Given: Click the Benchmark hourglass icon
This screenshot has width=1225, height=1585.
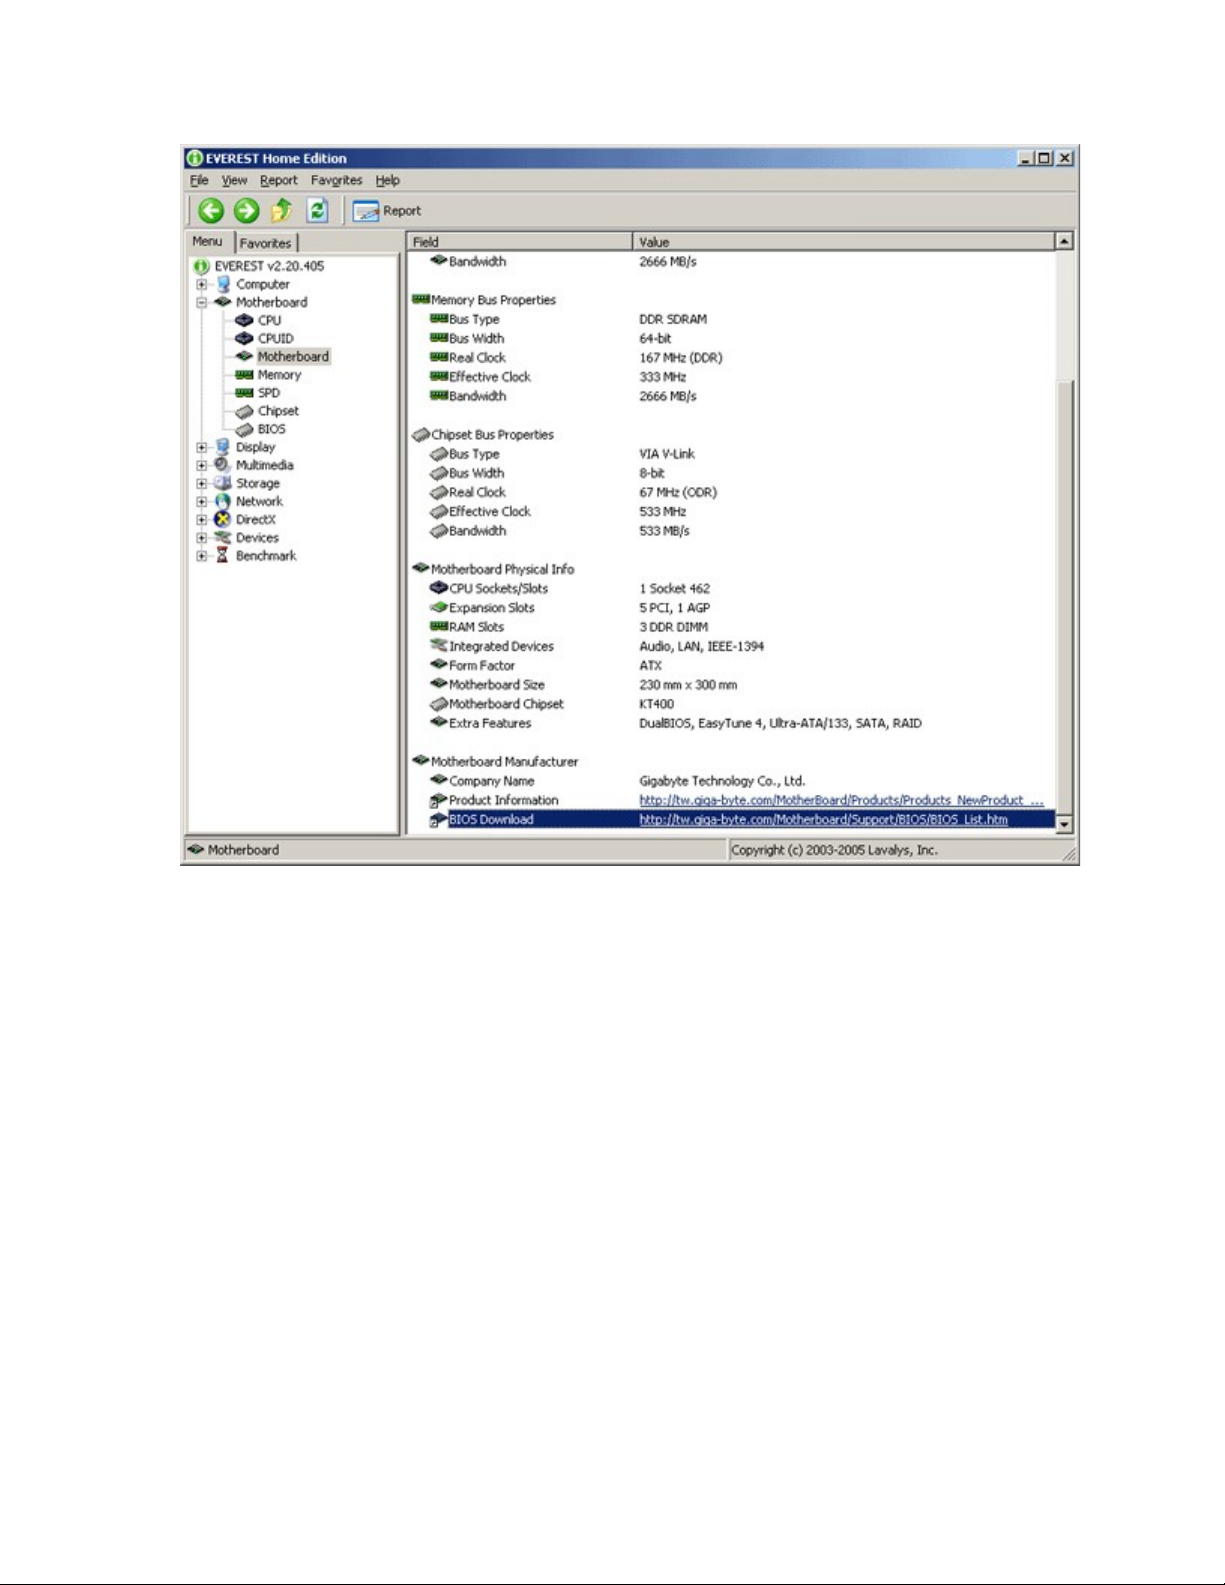Looking at the screenshot, I should point(222,556).
